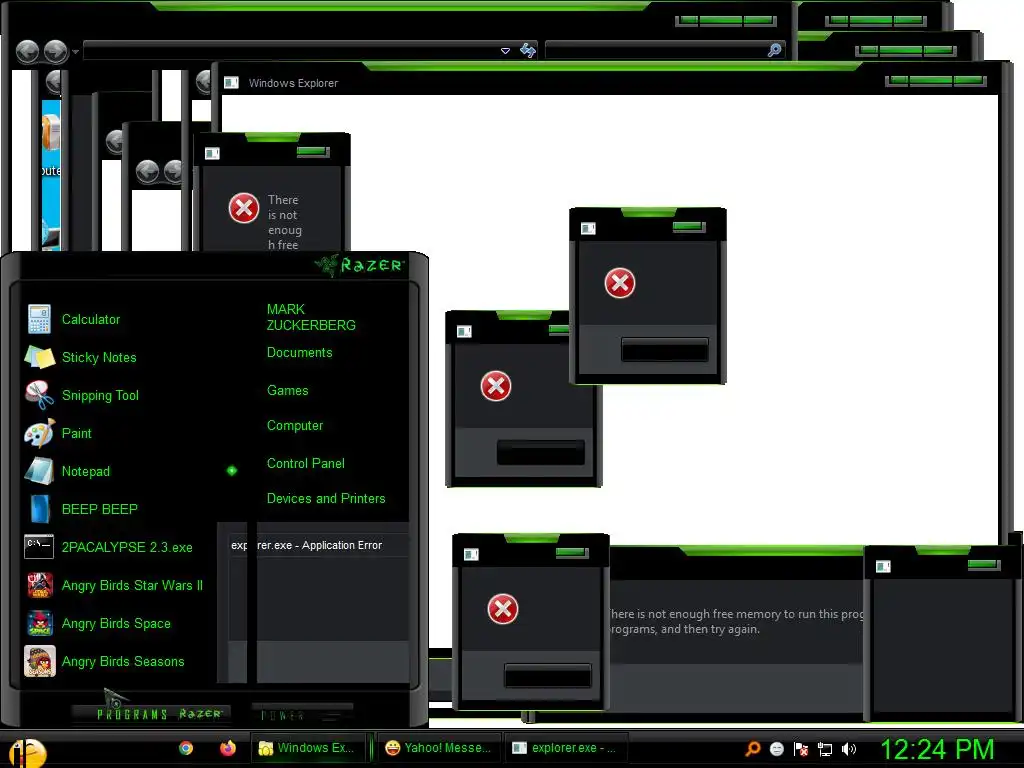Viewport: 1024px width, 768px height.
Task: Click the 'not enough free memory' error message
Action: pos(737,621)
